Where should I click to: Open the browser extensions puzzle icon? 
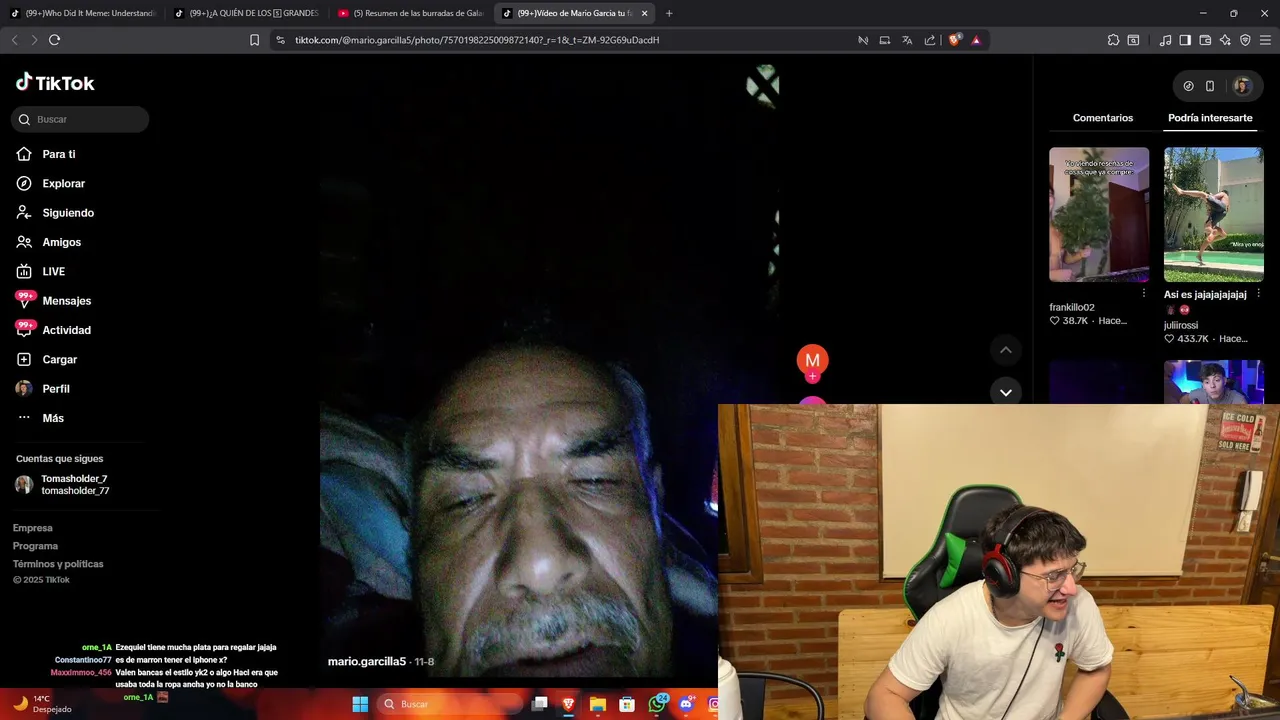(x=1113, y=40)
